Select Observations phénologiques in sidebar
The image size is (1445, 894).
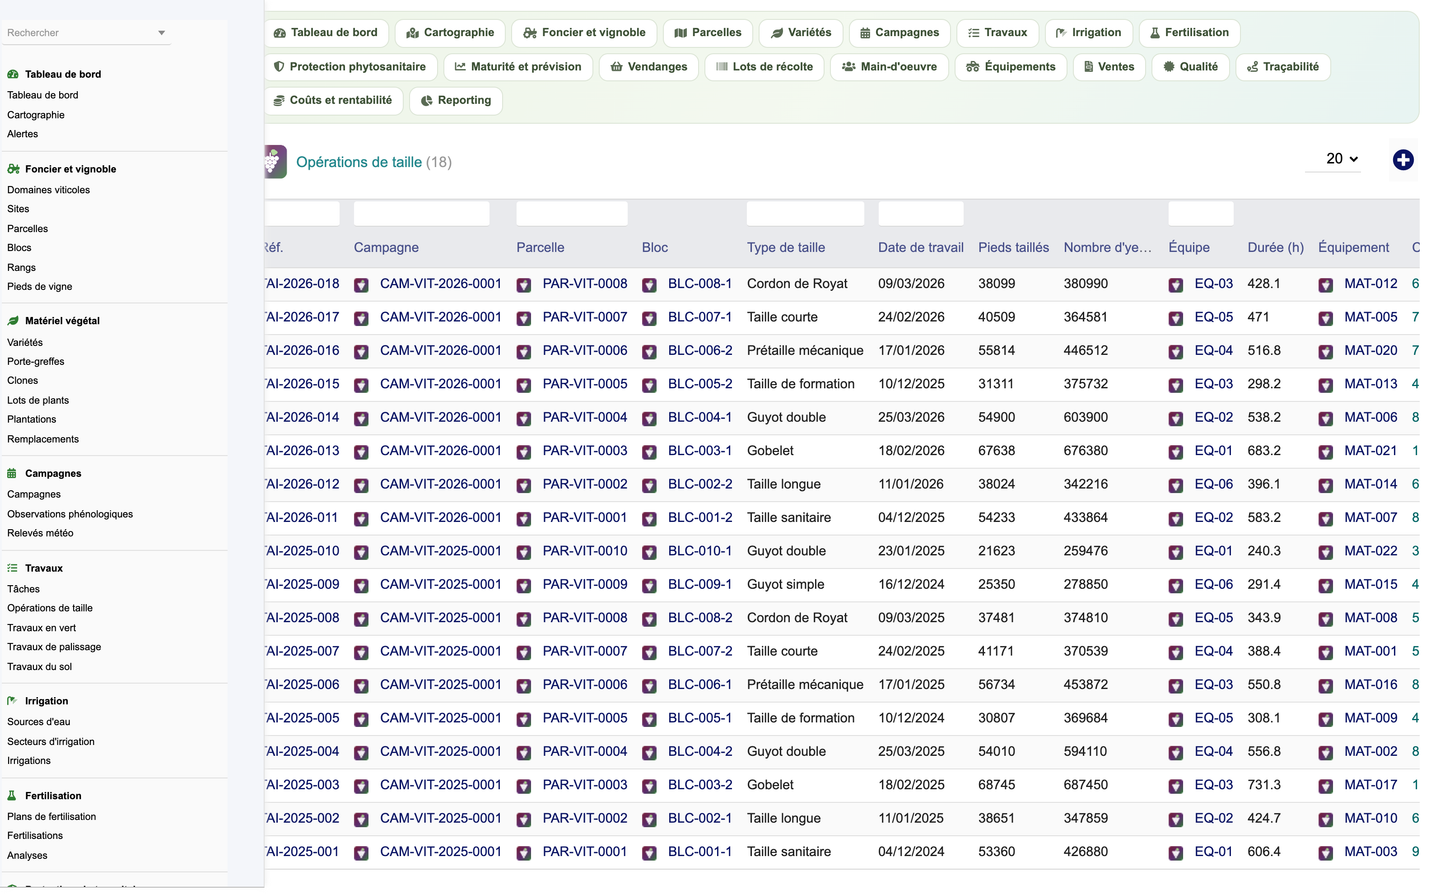[x=70, y=514]
